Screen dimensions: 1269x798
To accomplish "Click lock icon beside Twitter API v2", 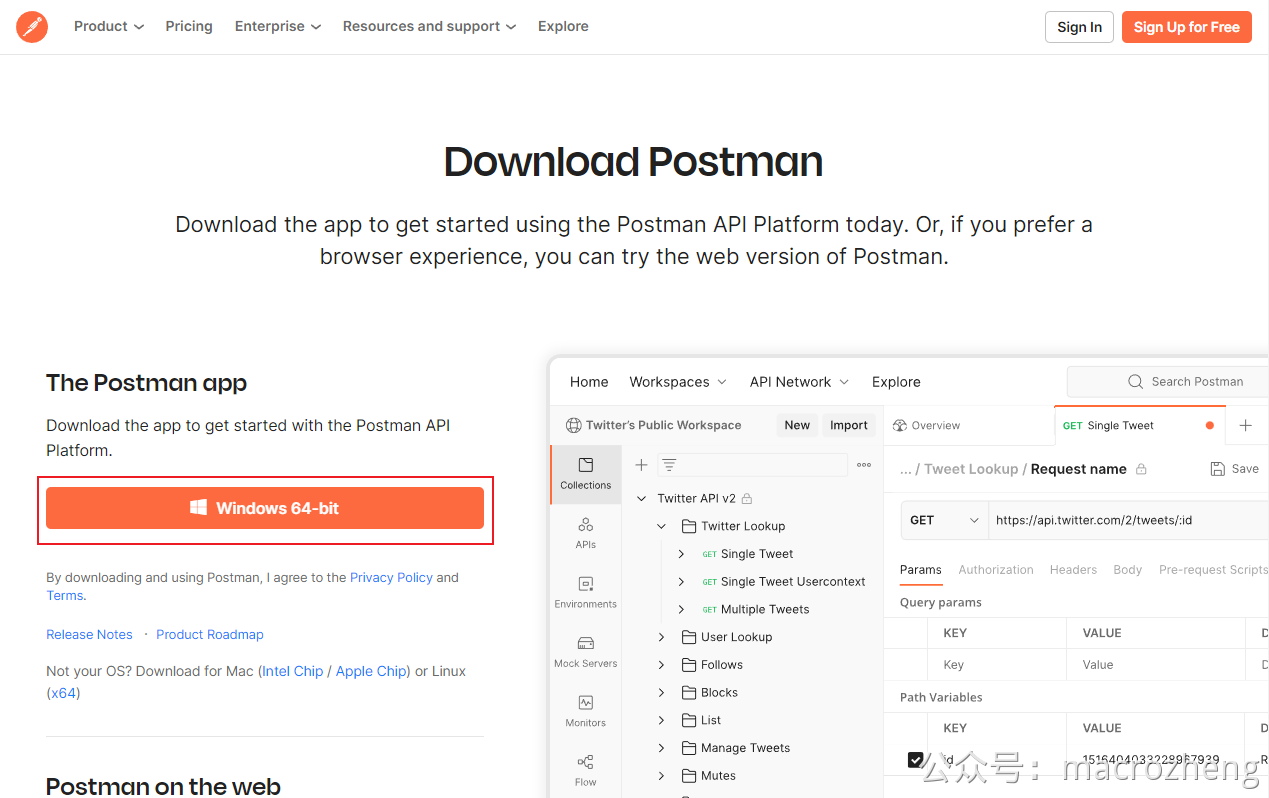I will point(747,498).
